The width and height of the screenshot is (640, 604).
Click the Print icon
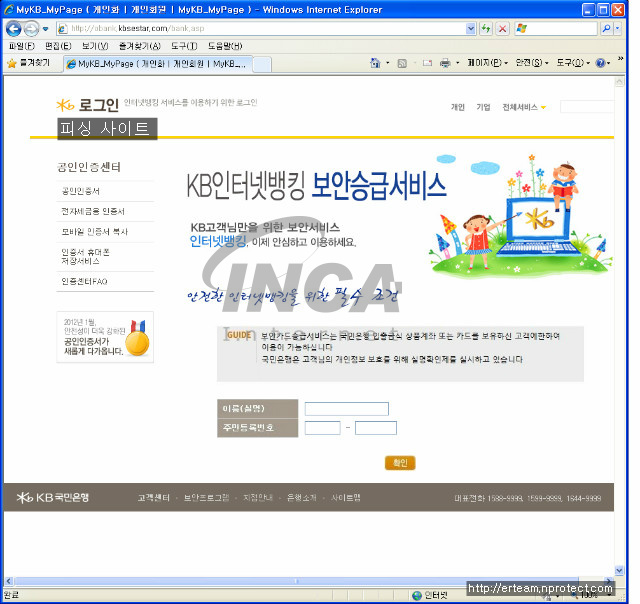pos(445,63)
